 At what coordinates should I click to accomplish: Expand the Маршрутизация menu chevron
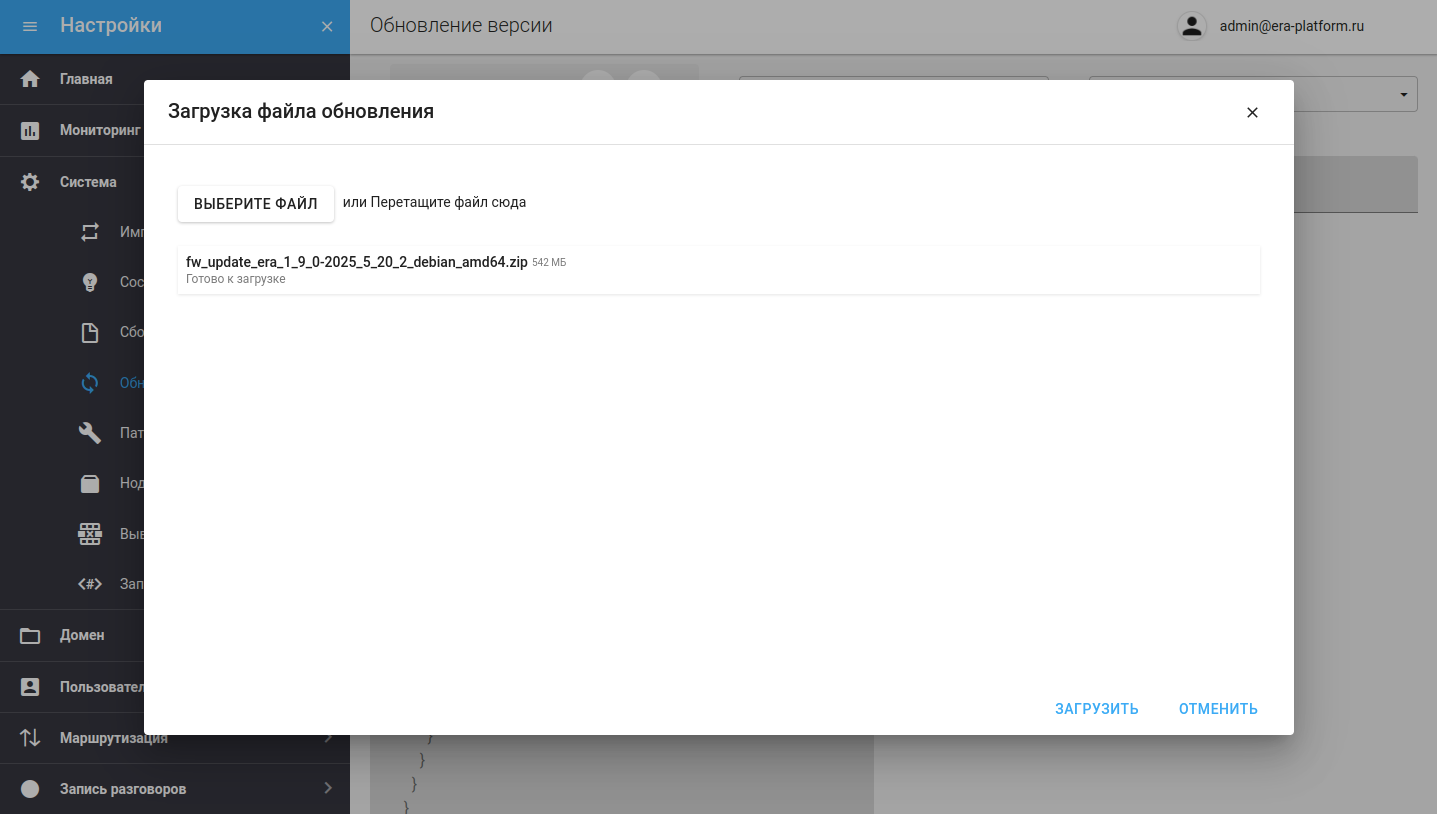pyautogui.click(x=328, y=738)
